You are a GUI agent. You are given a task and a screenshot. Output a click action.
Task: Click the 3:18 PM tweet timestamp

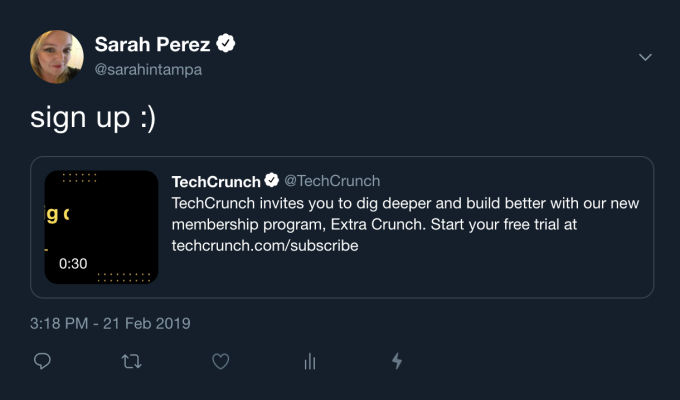[x=110, y=323]
